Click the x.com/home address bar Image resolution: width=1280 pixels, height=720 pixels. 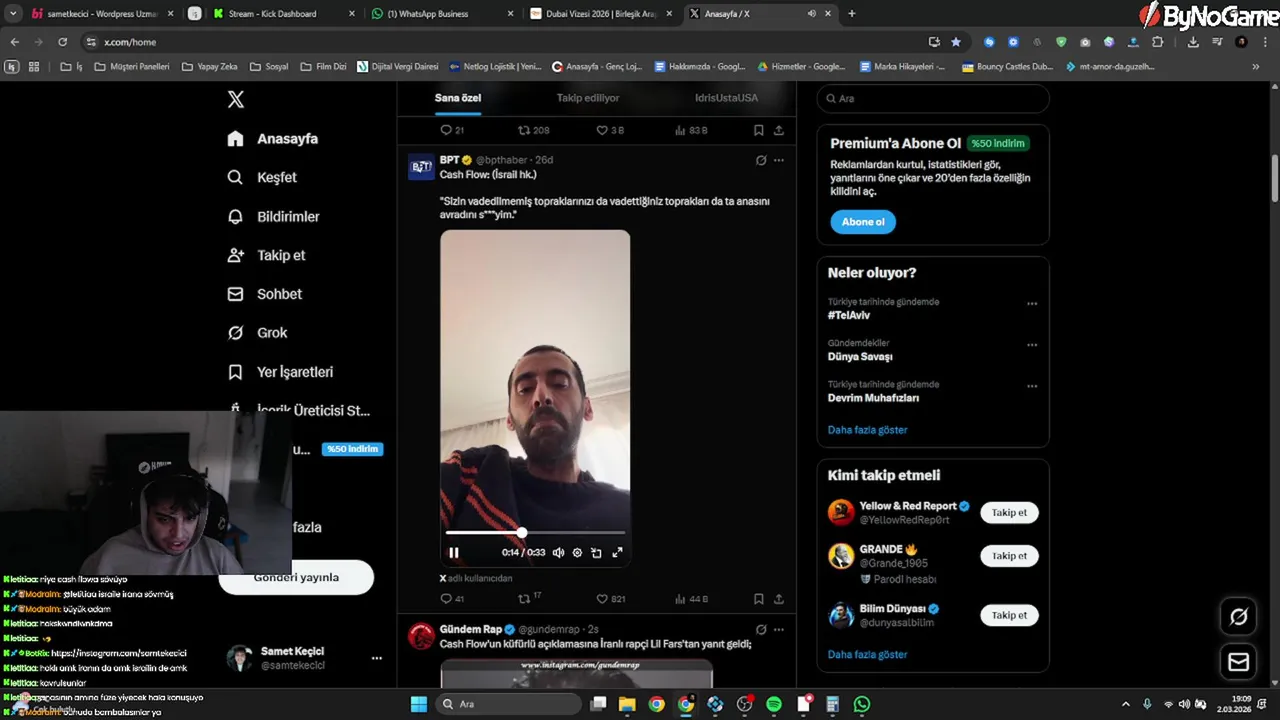tap(500, 42)
